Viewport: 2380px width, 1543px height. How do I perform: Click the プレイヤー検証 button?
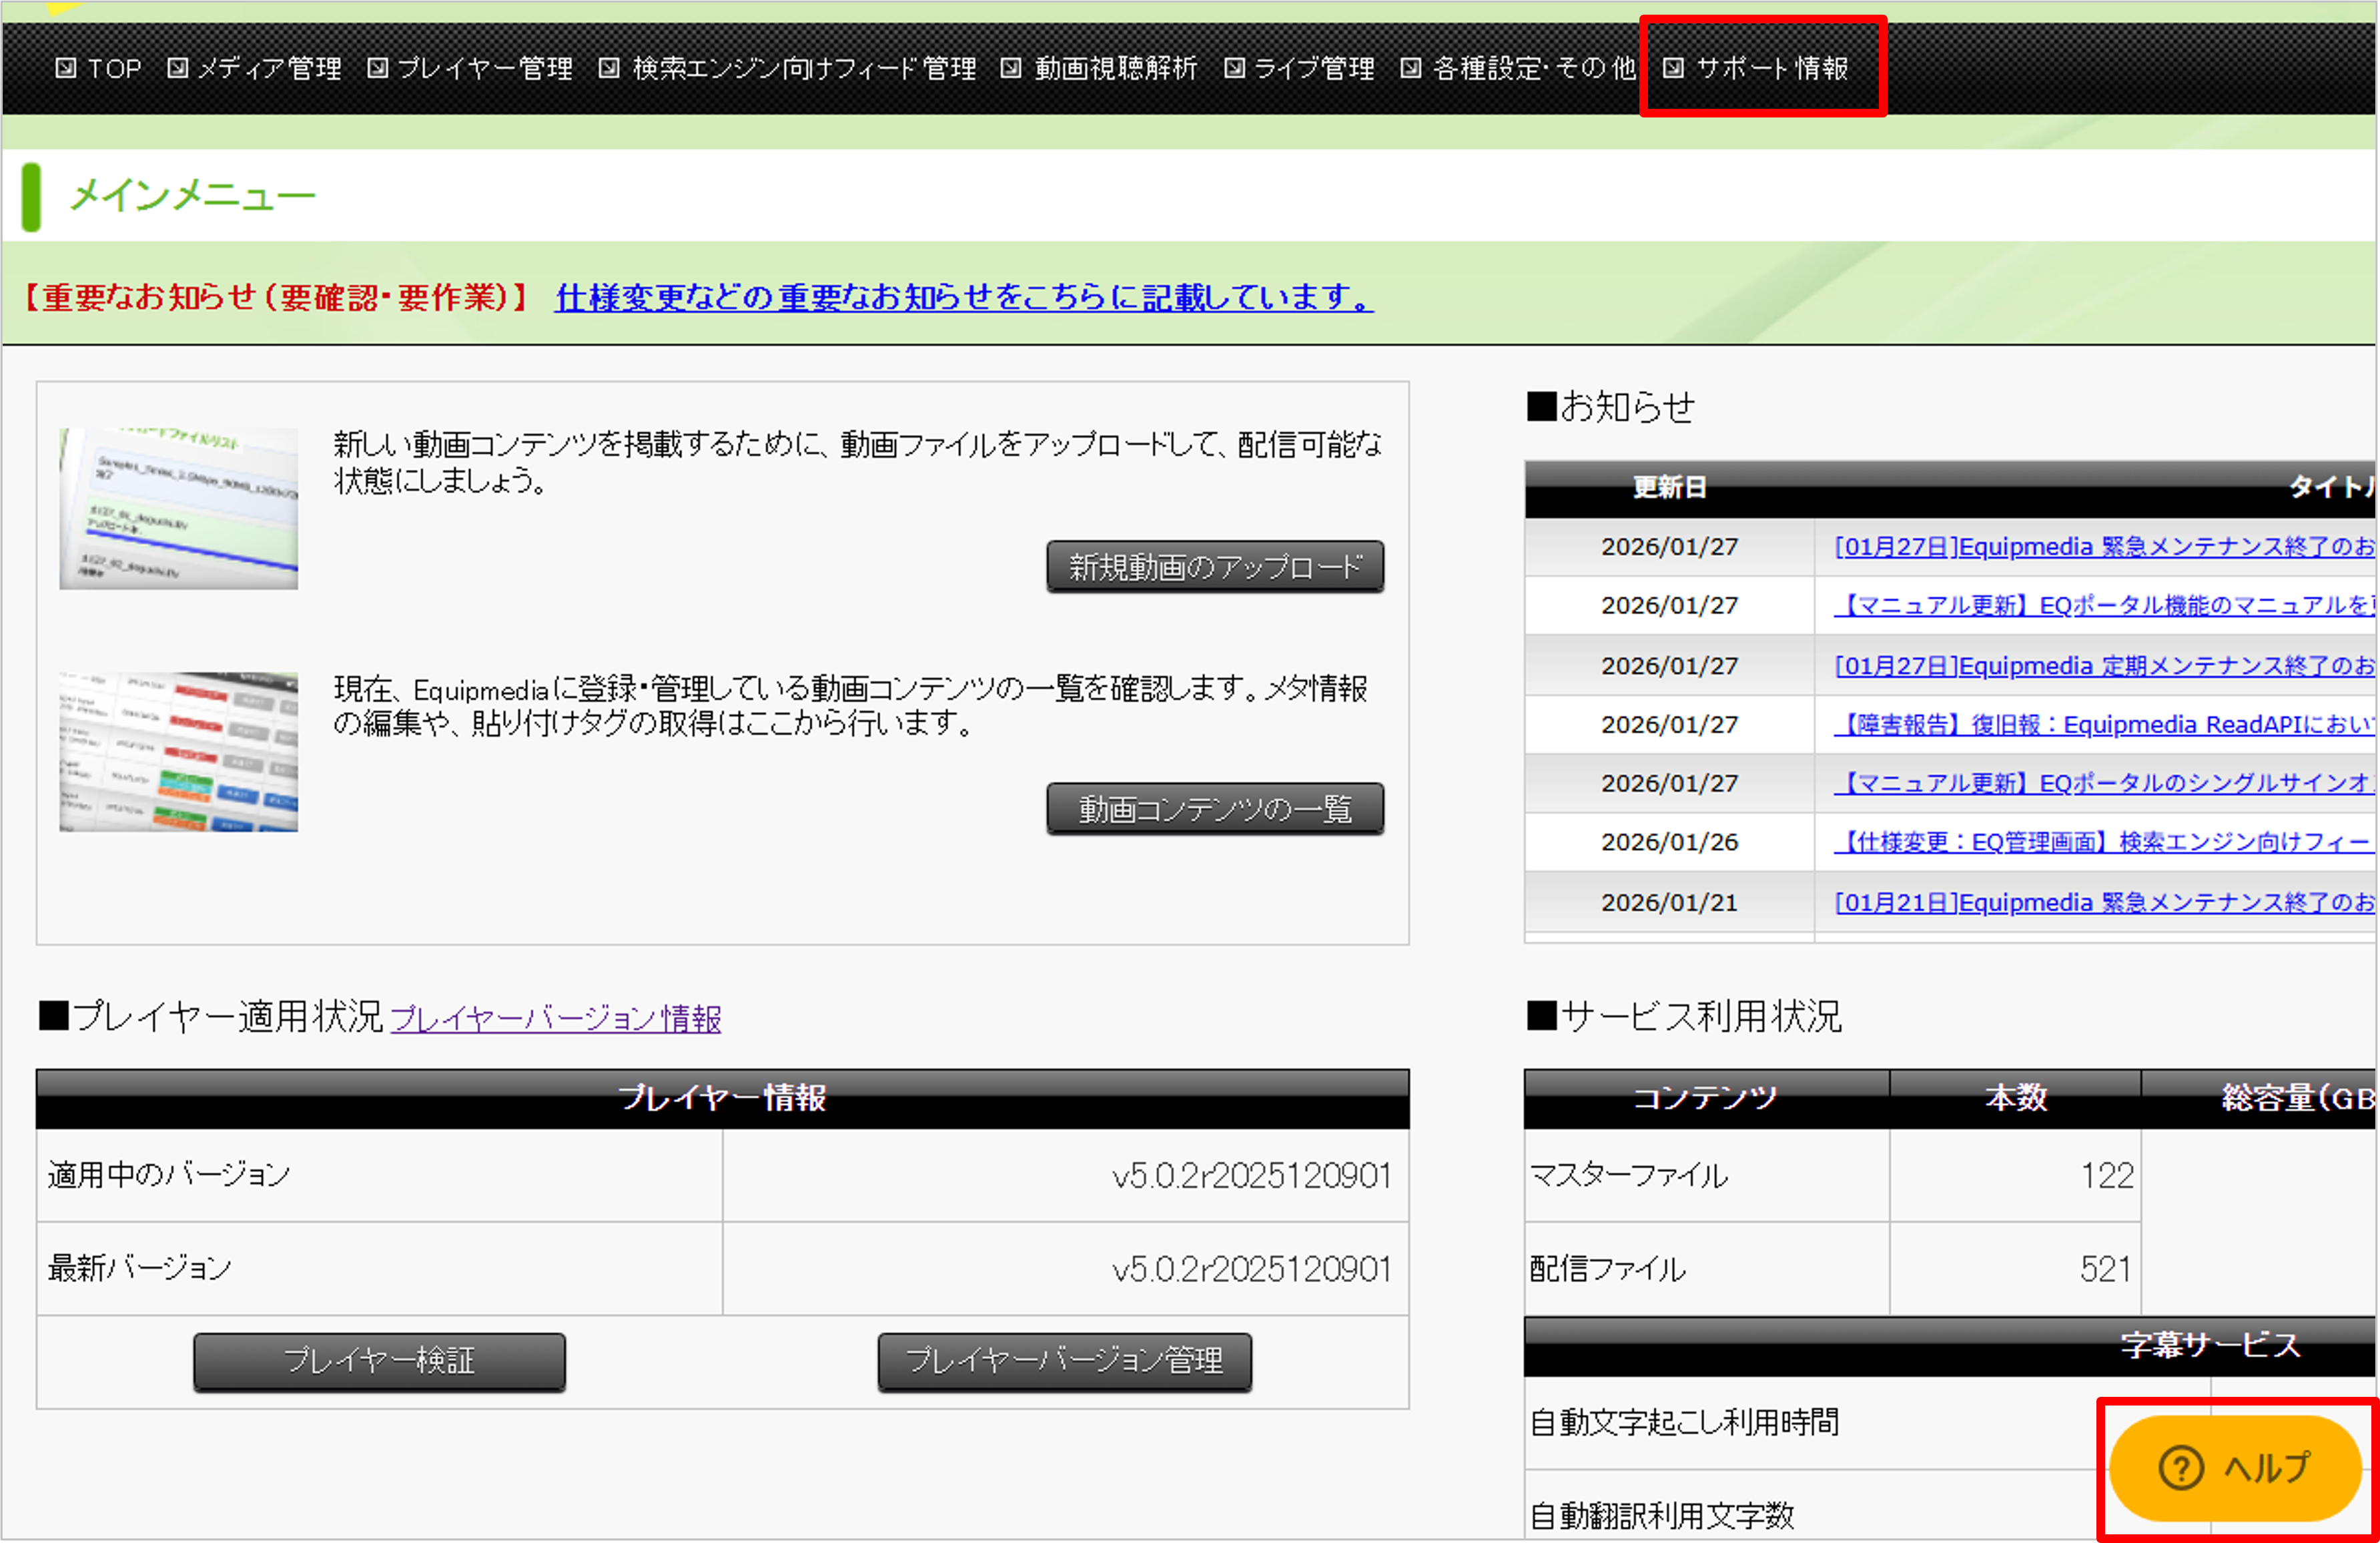point(379,1361)
